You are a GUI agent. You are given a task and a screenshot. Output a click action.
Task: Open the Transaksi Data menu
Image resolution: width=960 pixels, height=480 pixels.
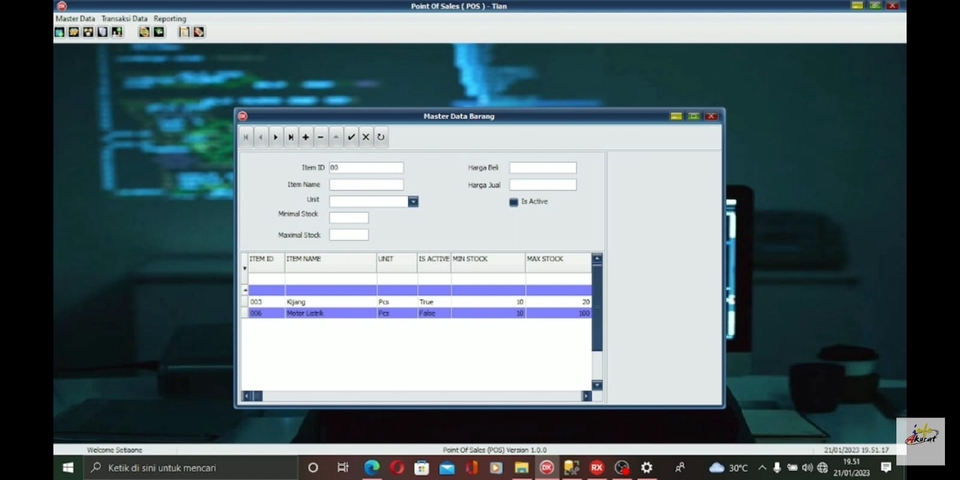click(x=124, y=18)
